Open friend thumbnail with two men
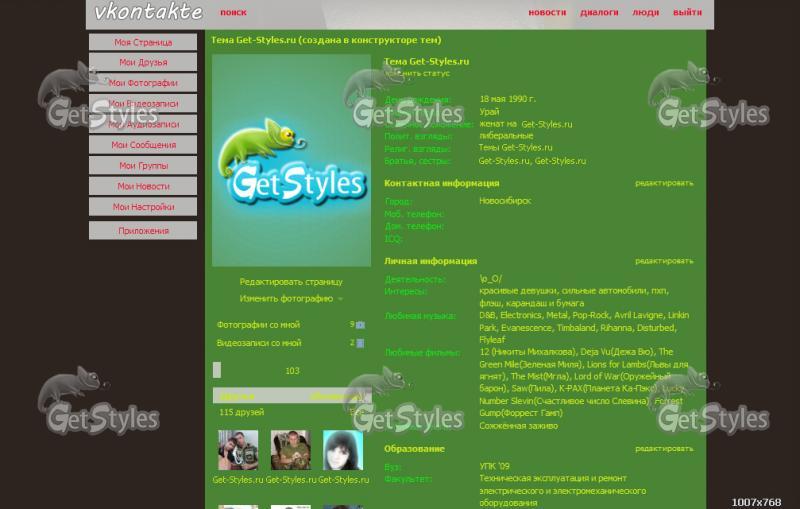Screen dimensions: 800x509 pyautogui.click(x=238, y=450)
